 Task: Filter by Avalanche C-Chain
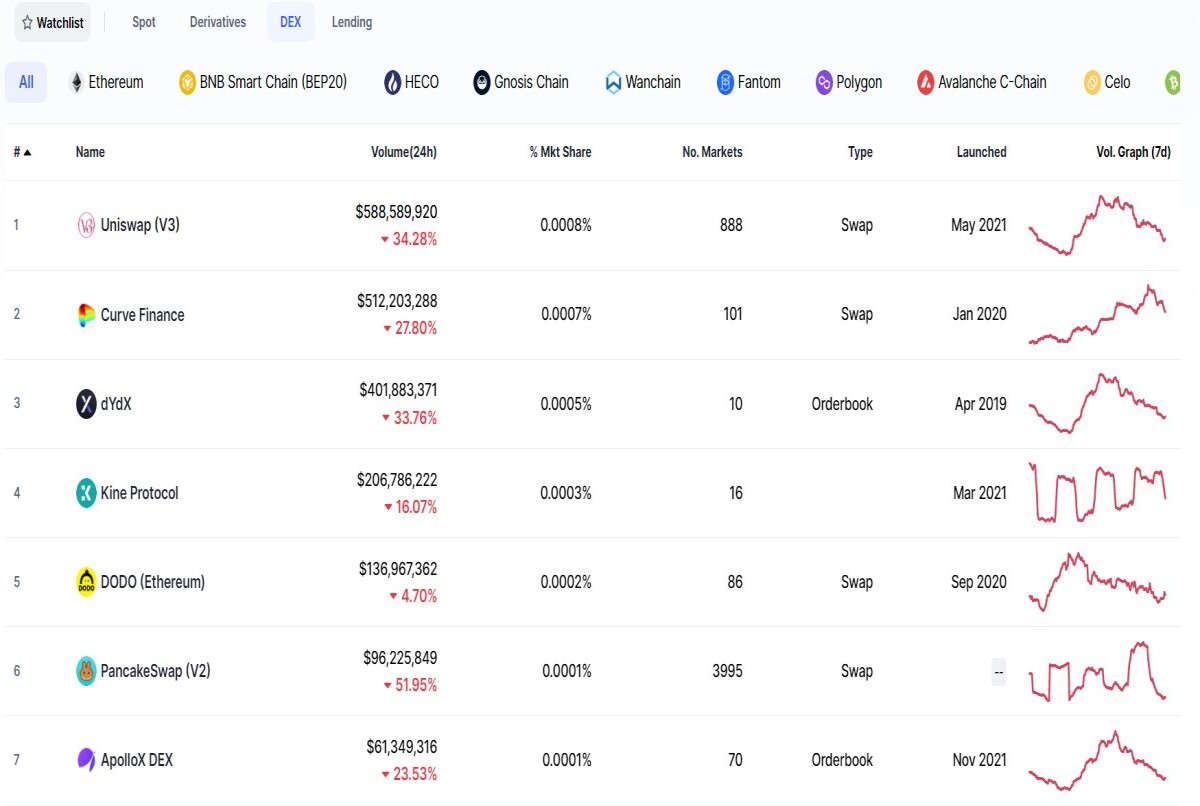tap(981, 82)
